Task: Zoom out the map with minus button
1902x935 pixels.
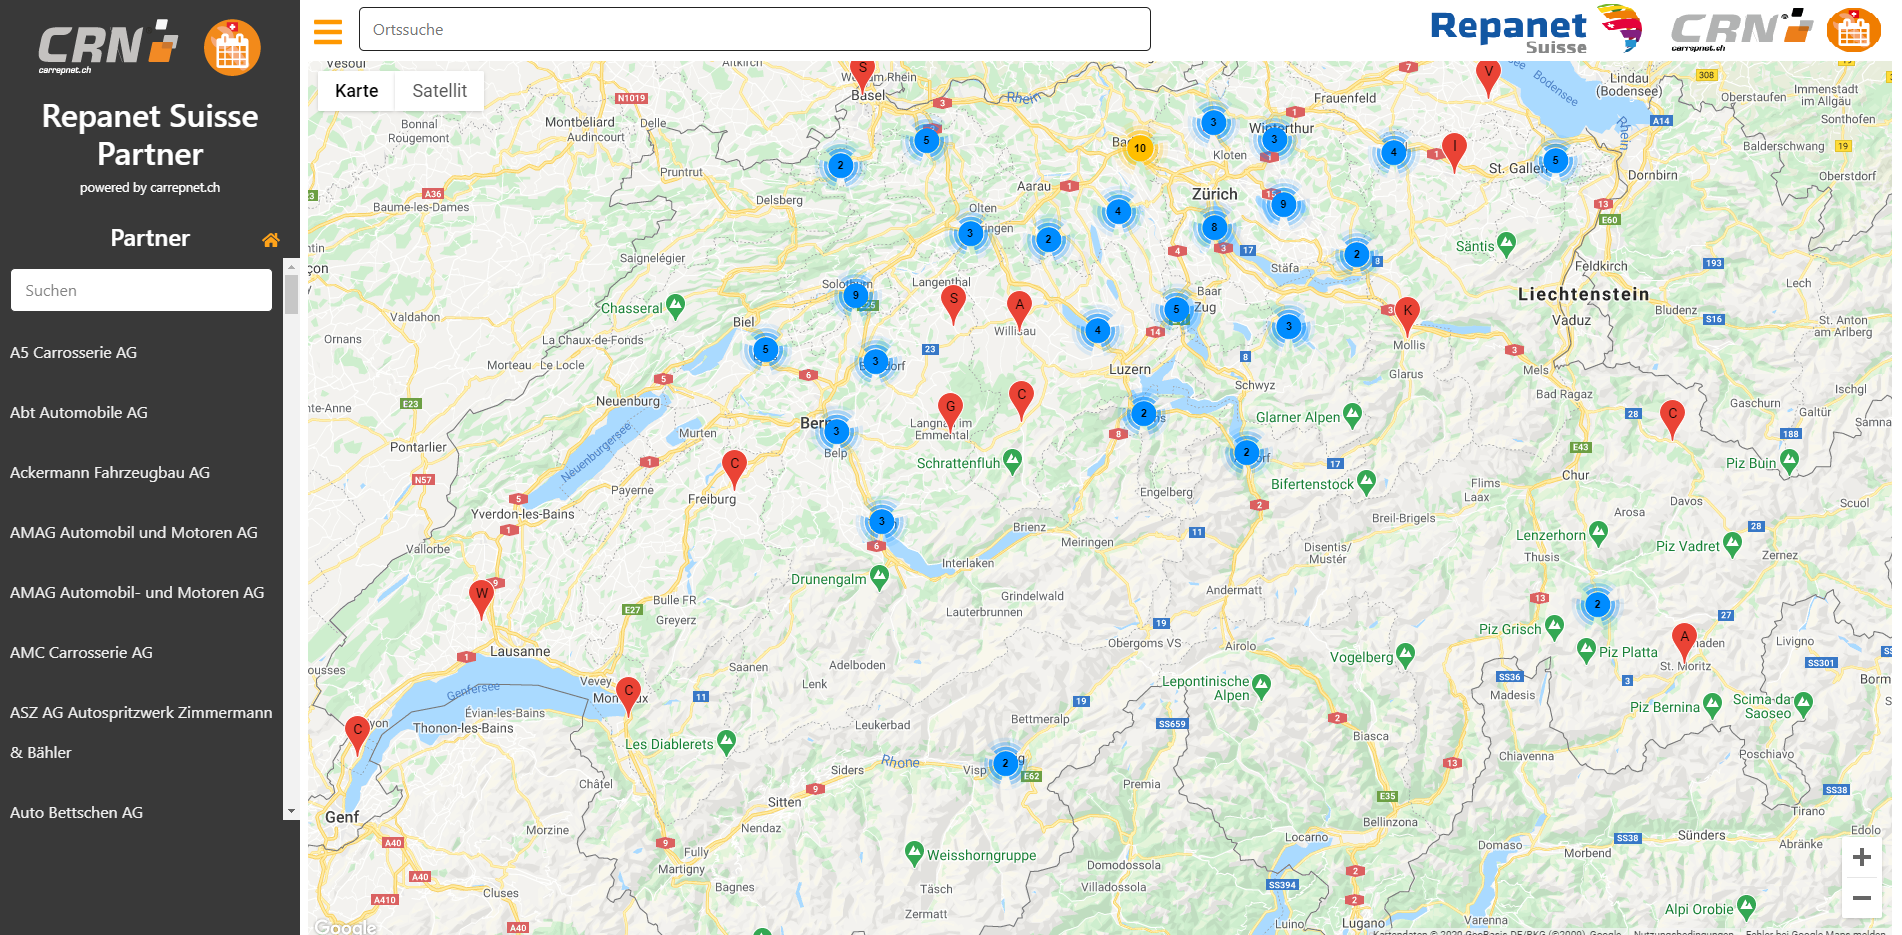Action: pyautogui.click(x=1861, y=898)
